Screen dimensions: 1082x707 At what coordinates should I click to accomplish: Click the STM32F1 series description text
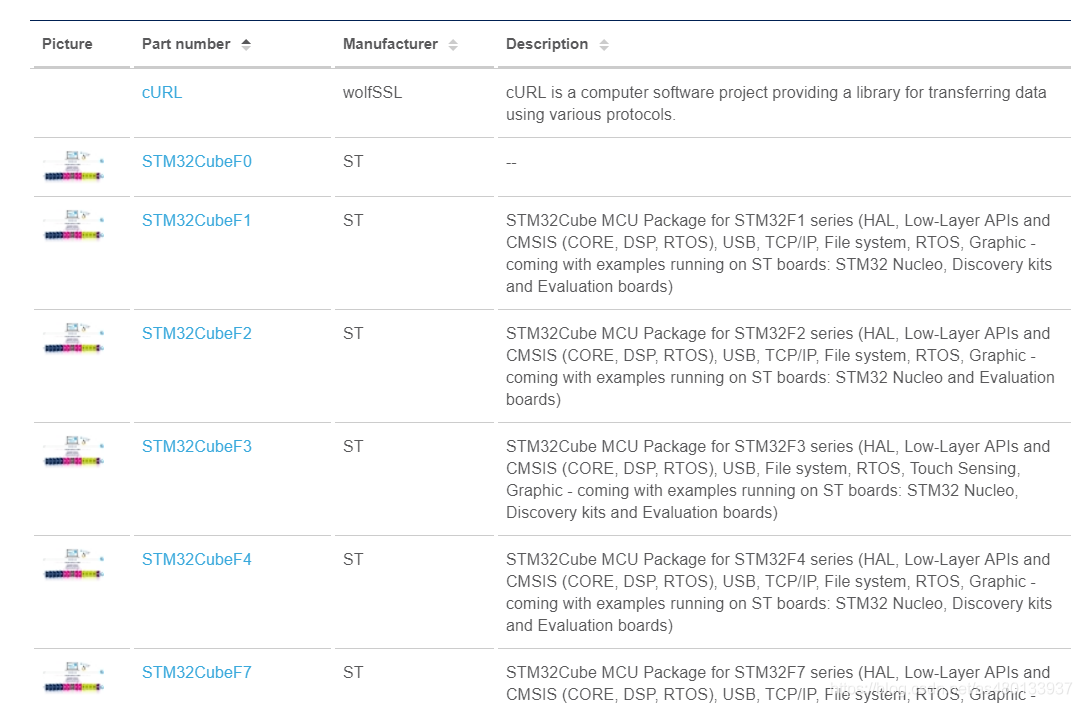779,253
